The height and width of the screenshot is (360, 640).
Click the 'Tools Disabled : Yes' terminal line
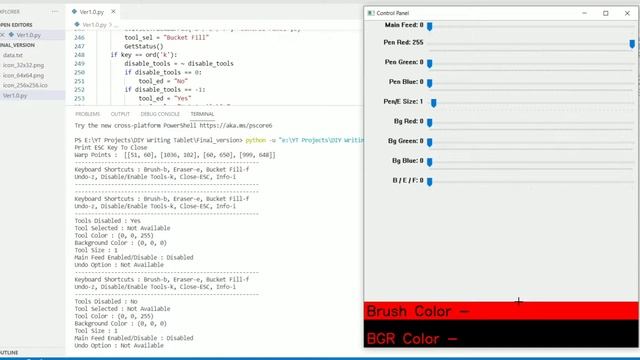point(107,221)
